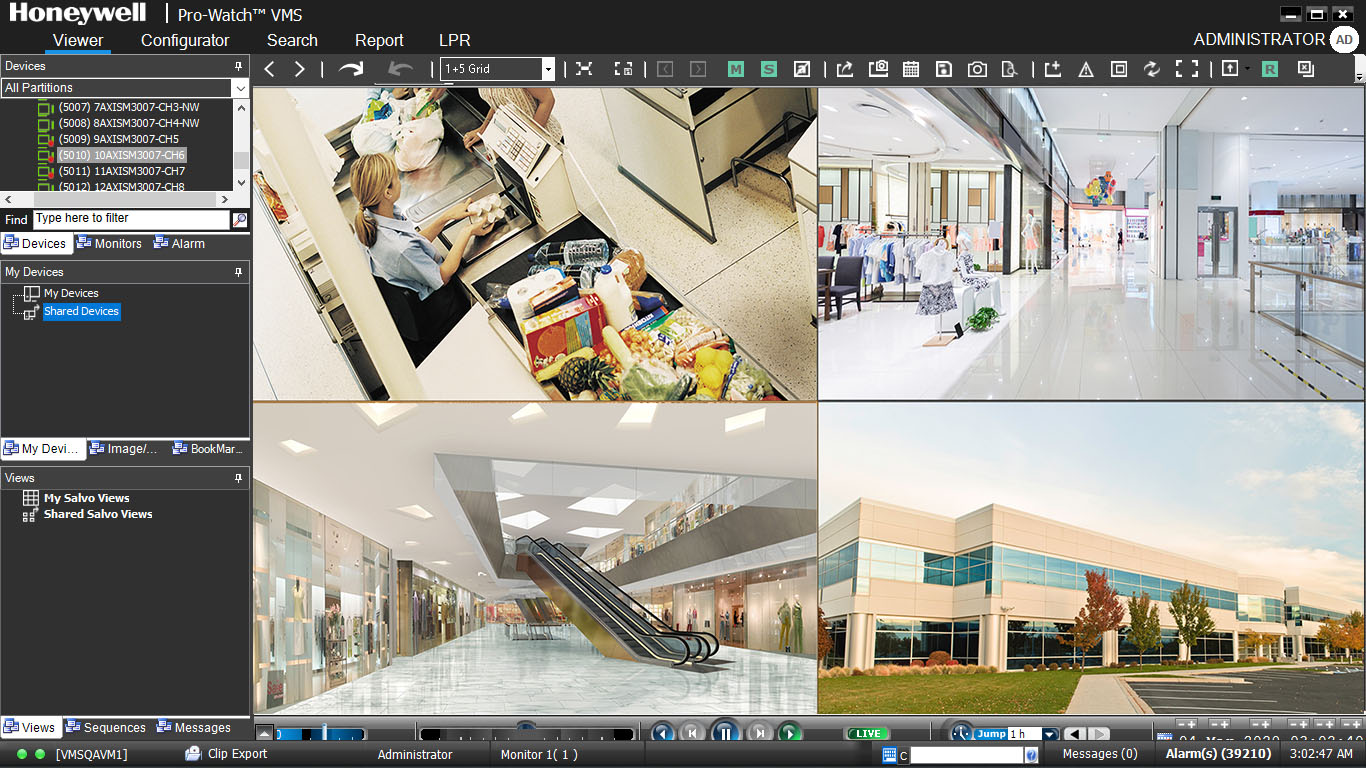This screenshot has height=768, width=1366.
Task: Click Messages (0) in status bar
Action: coord(1099,754)
